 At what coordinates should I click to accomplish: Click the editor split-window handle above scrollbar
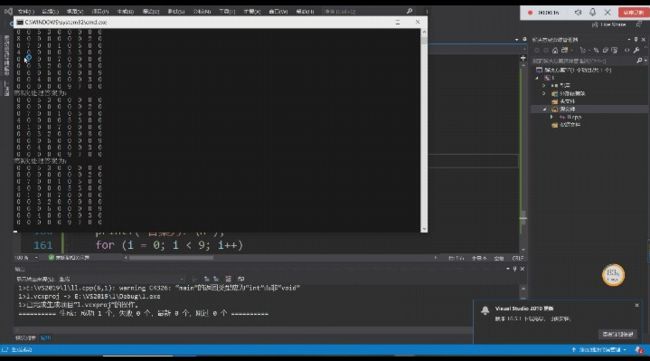[523, 58]
